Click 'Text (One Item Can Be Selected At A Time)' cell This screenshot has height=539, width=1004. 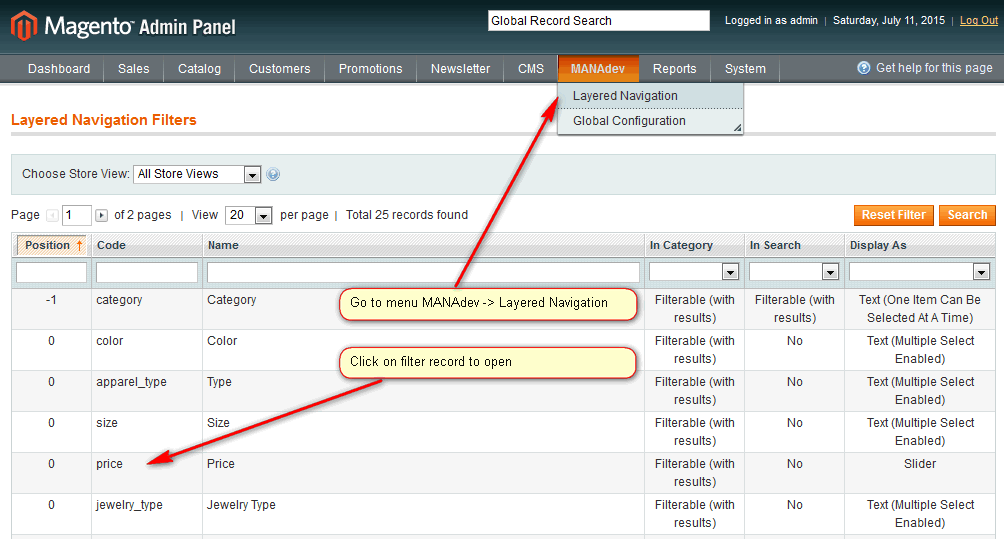pyautogui.click(x=919, y=309)
